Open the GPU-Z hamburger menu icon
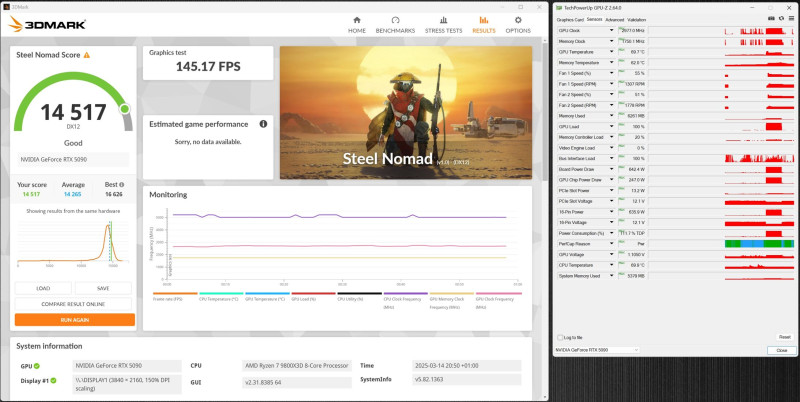800x402 pixels. pos(791,19)
